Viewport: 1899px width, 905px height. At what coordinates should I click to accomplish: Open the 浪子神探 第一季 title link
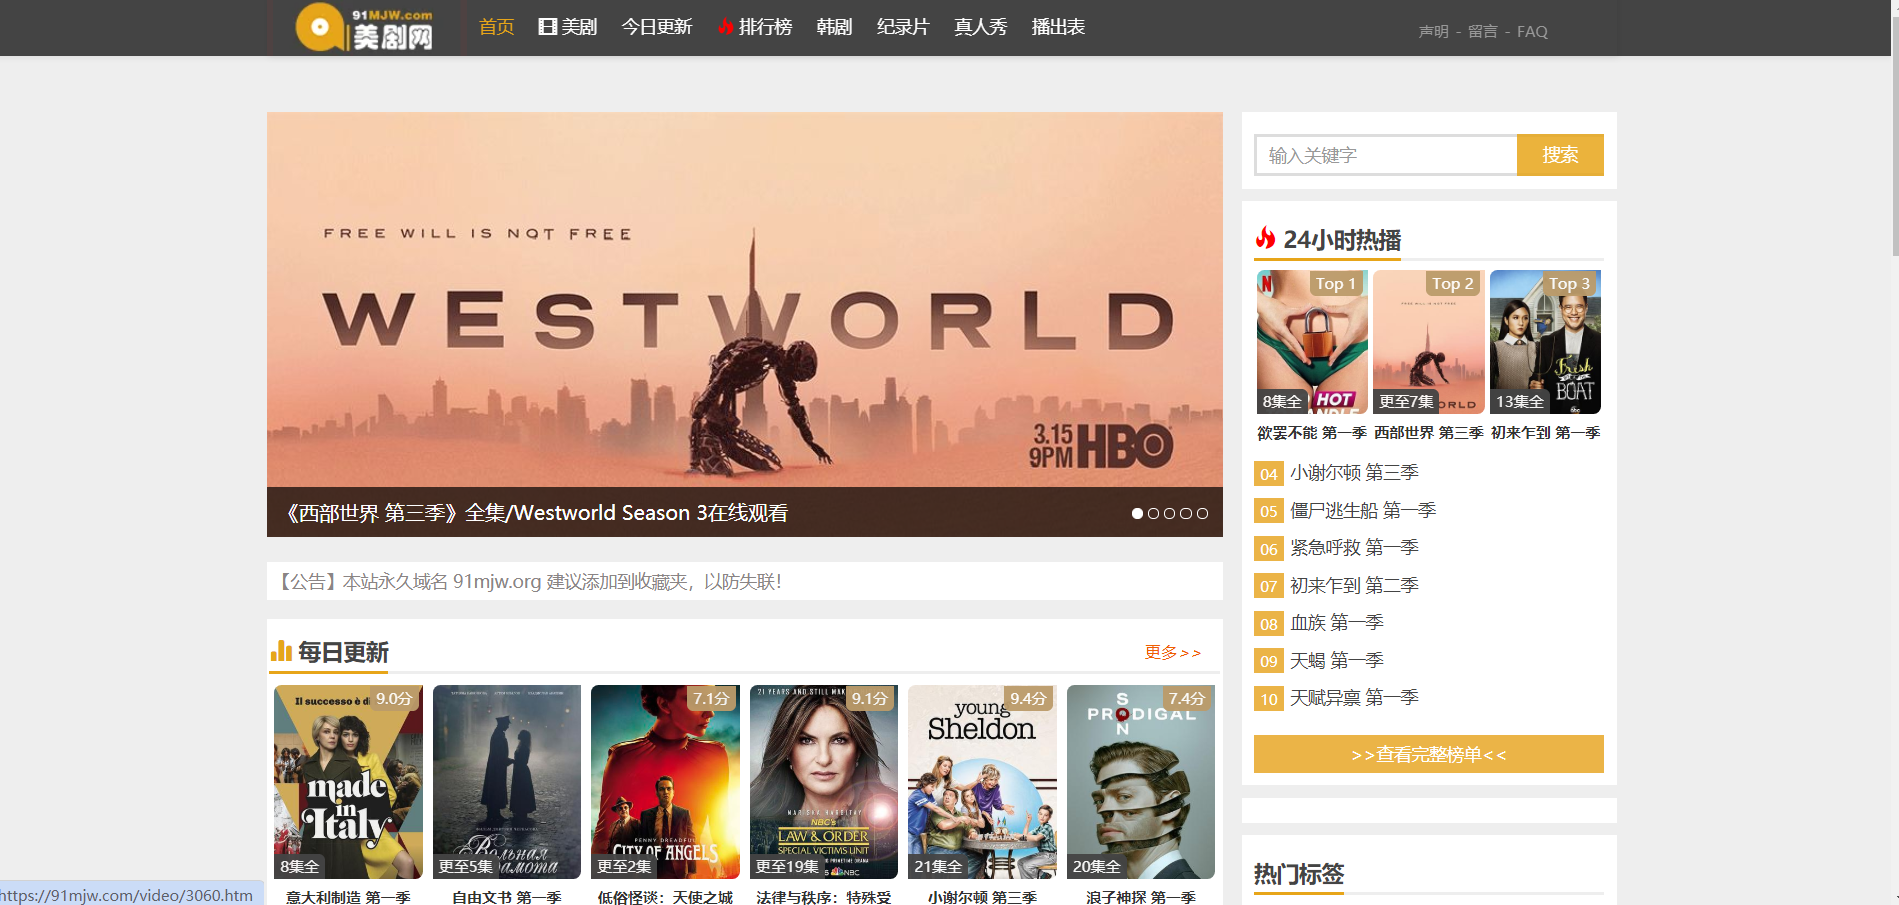(1141, 897)
